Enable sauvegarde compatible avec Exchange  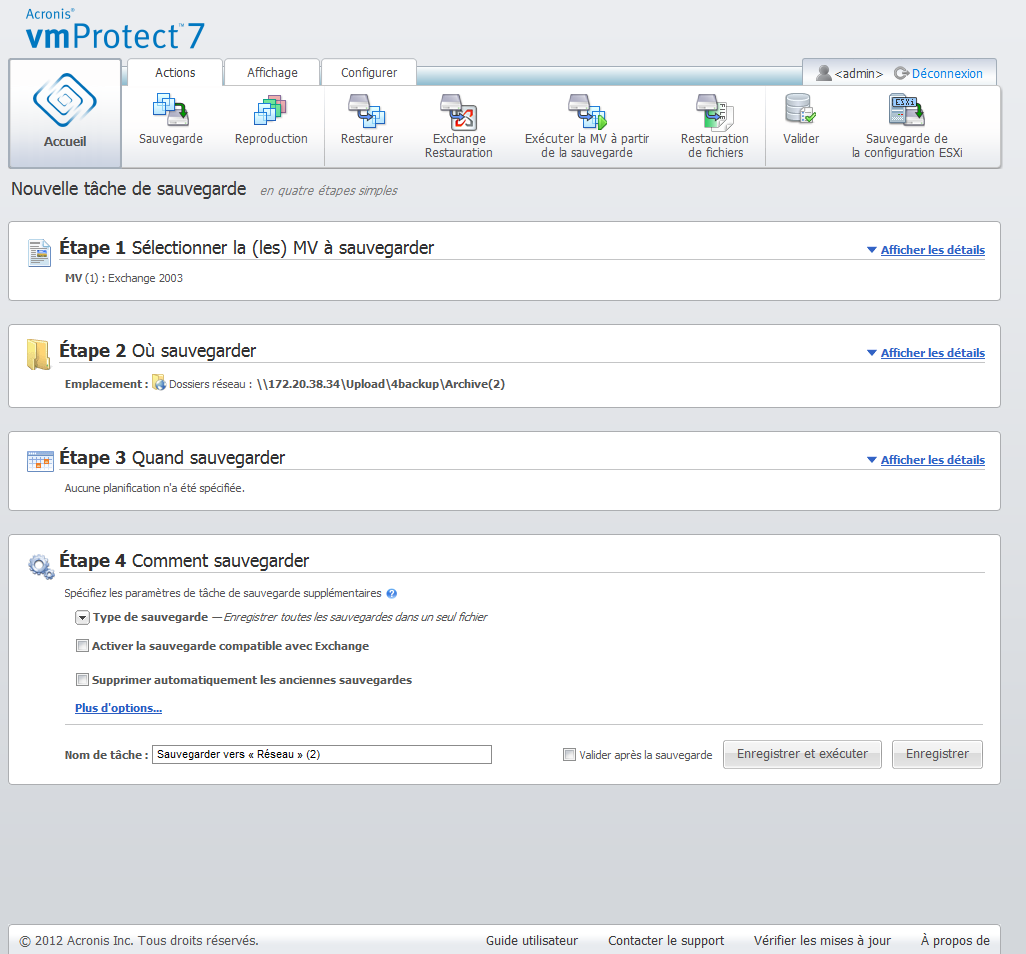coord(82,646)
